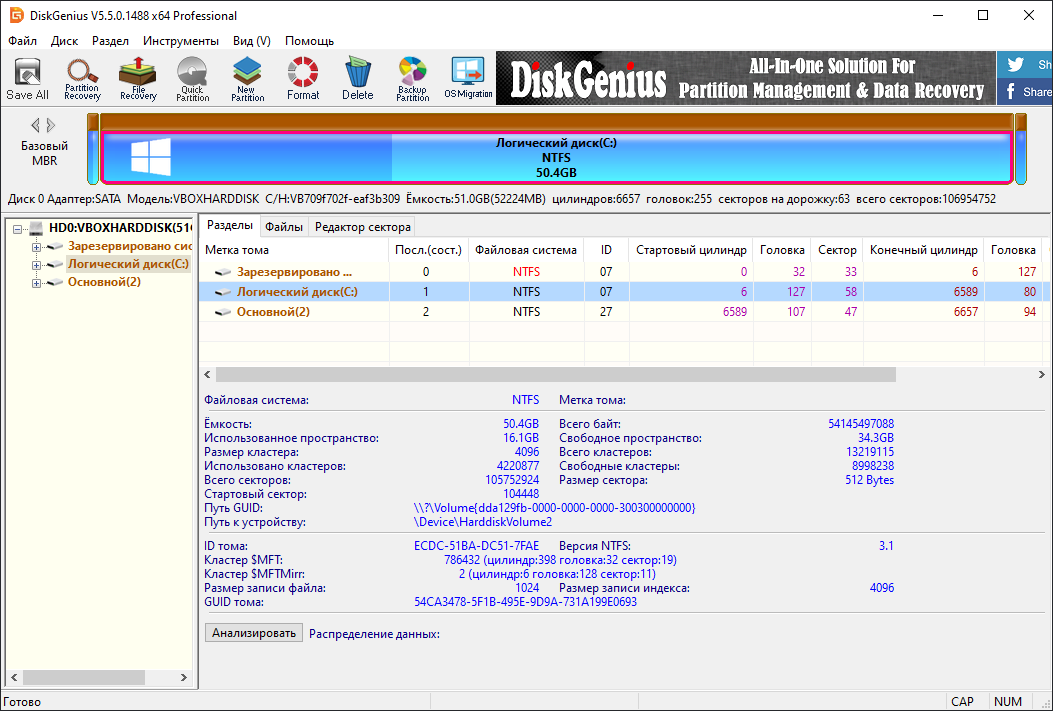Expand the Основной(2) tree node
1053x711 pixels.
(37, 283)
